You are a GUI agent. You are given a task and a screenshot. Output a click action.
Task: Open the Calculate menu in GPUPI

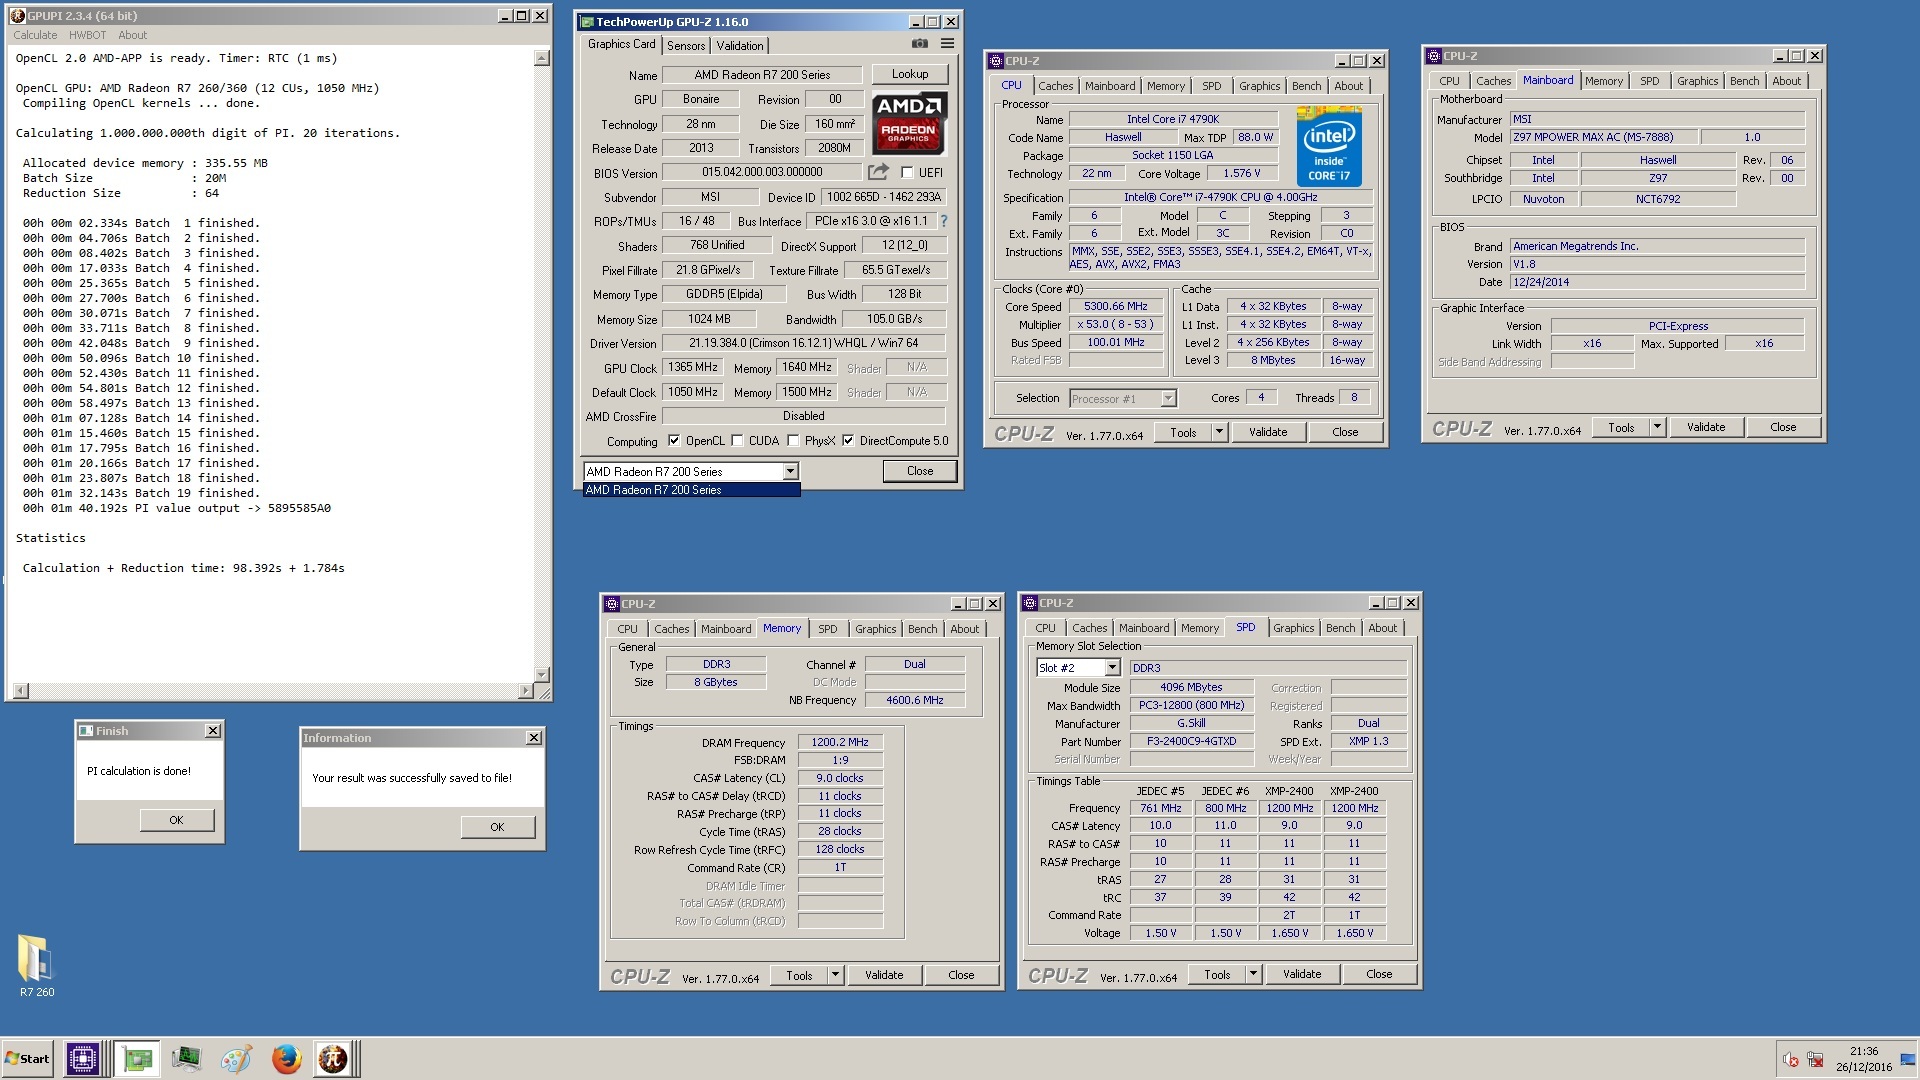tap(35, 35)
